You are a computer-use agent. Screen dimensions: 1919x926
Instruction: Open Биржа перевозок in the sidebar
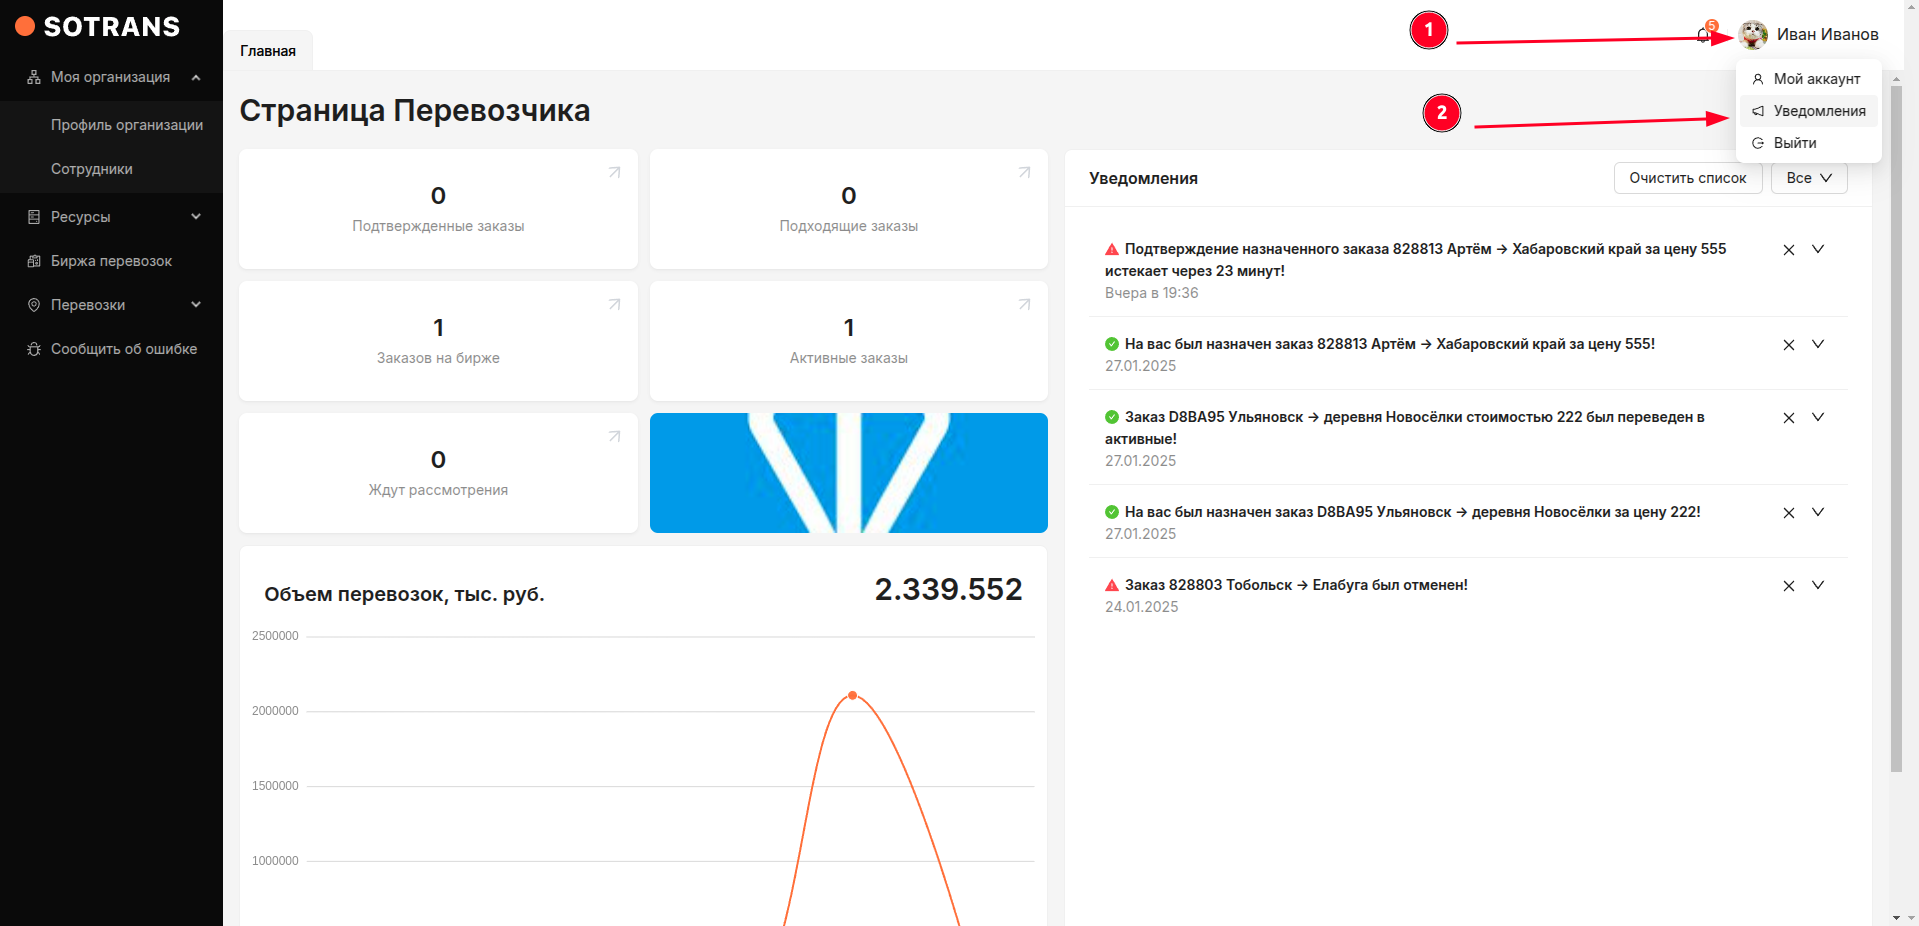click(111, 261)
